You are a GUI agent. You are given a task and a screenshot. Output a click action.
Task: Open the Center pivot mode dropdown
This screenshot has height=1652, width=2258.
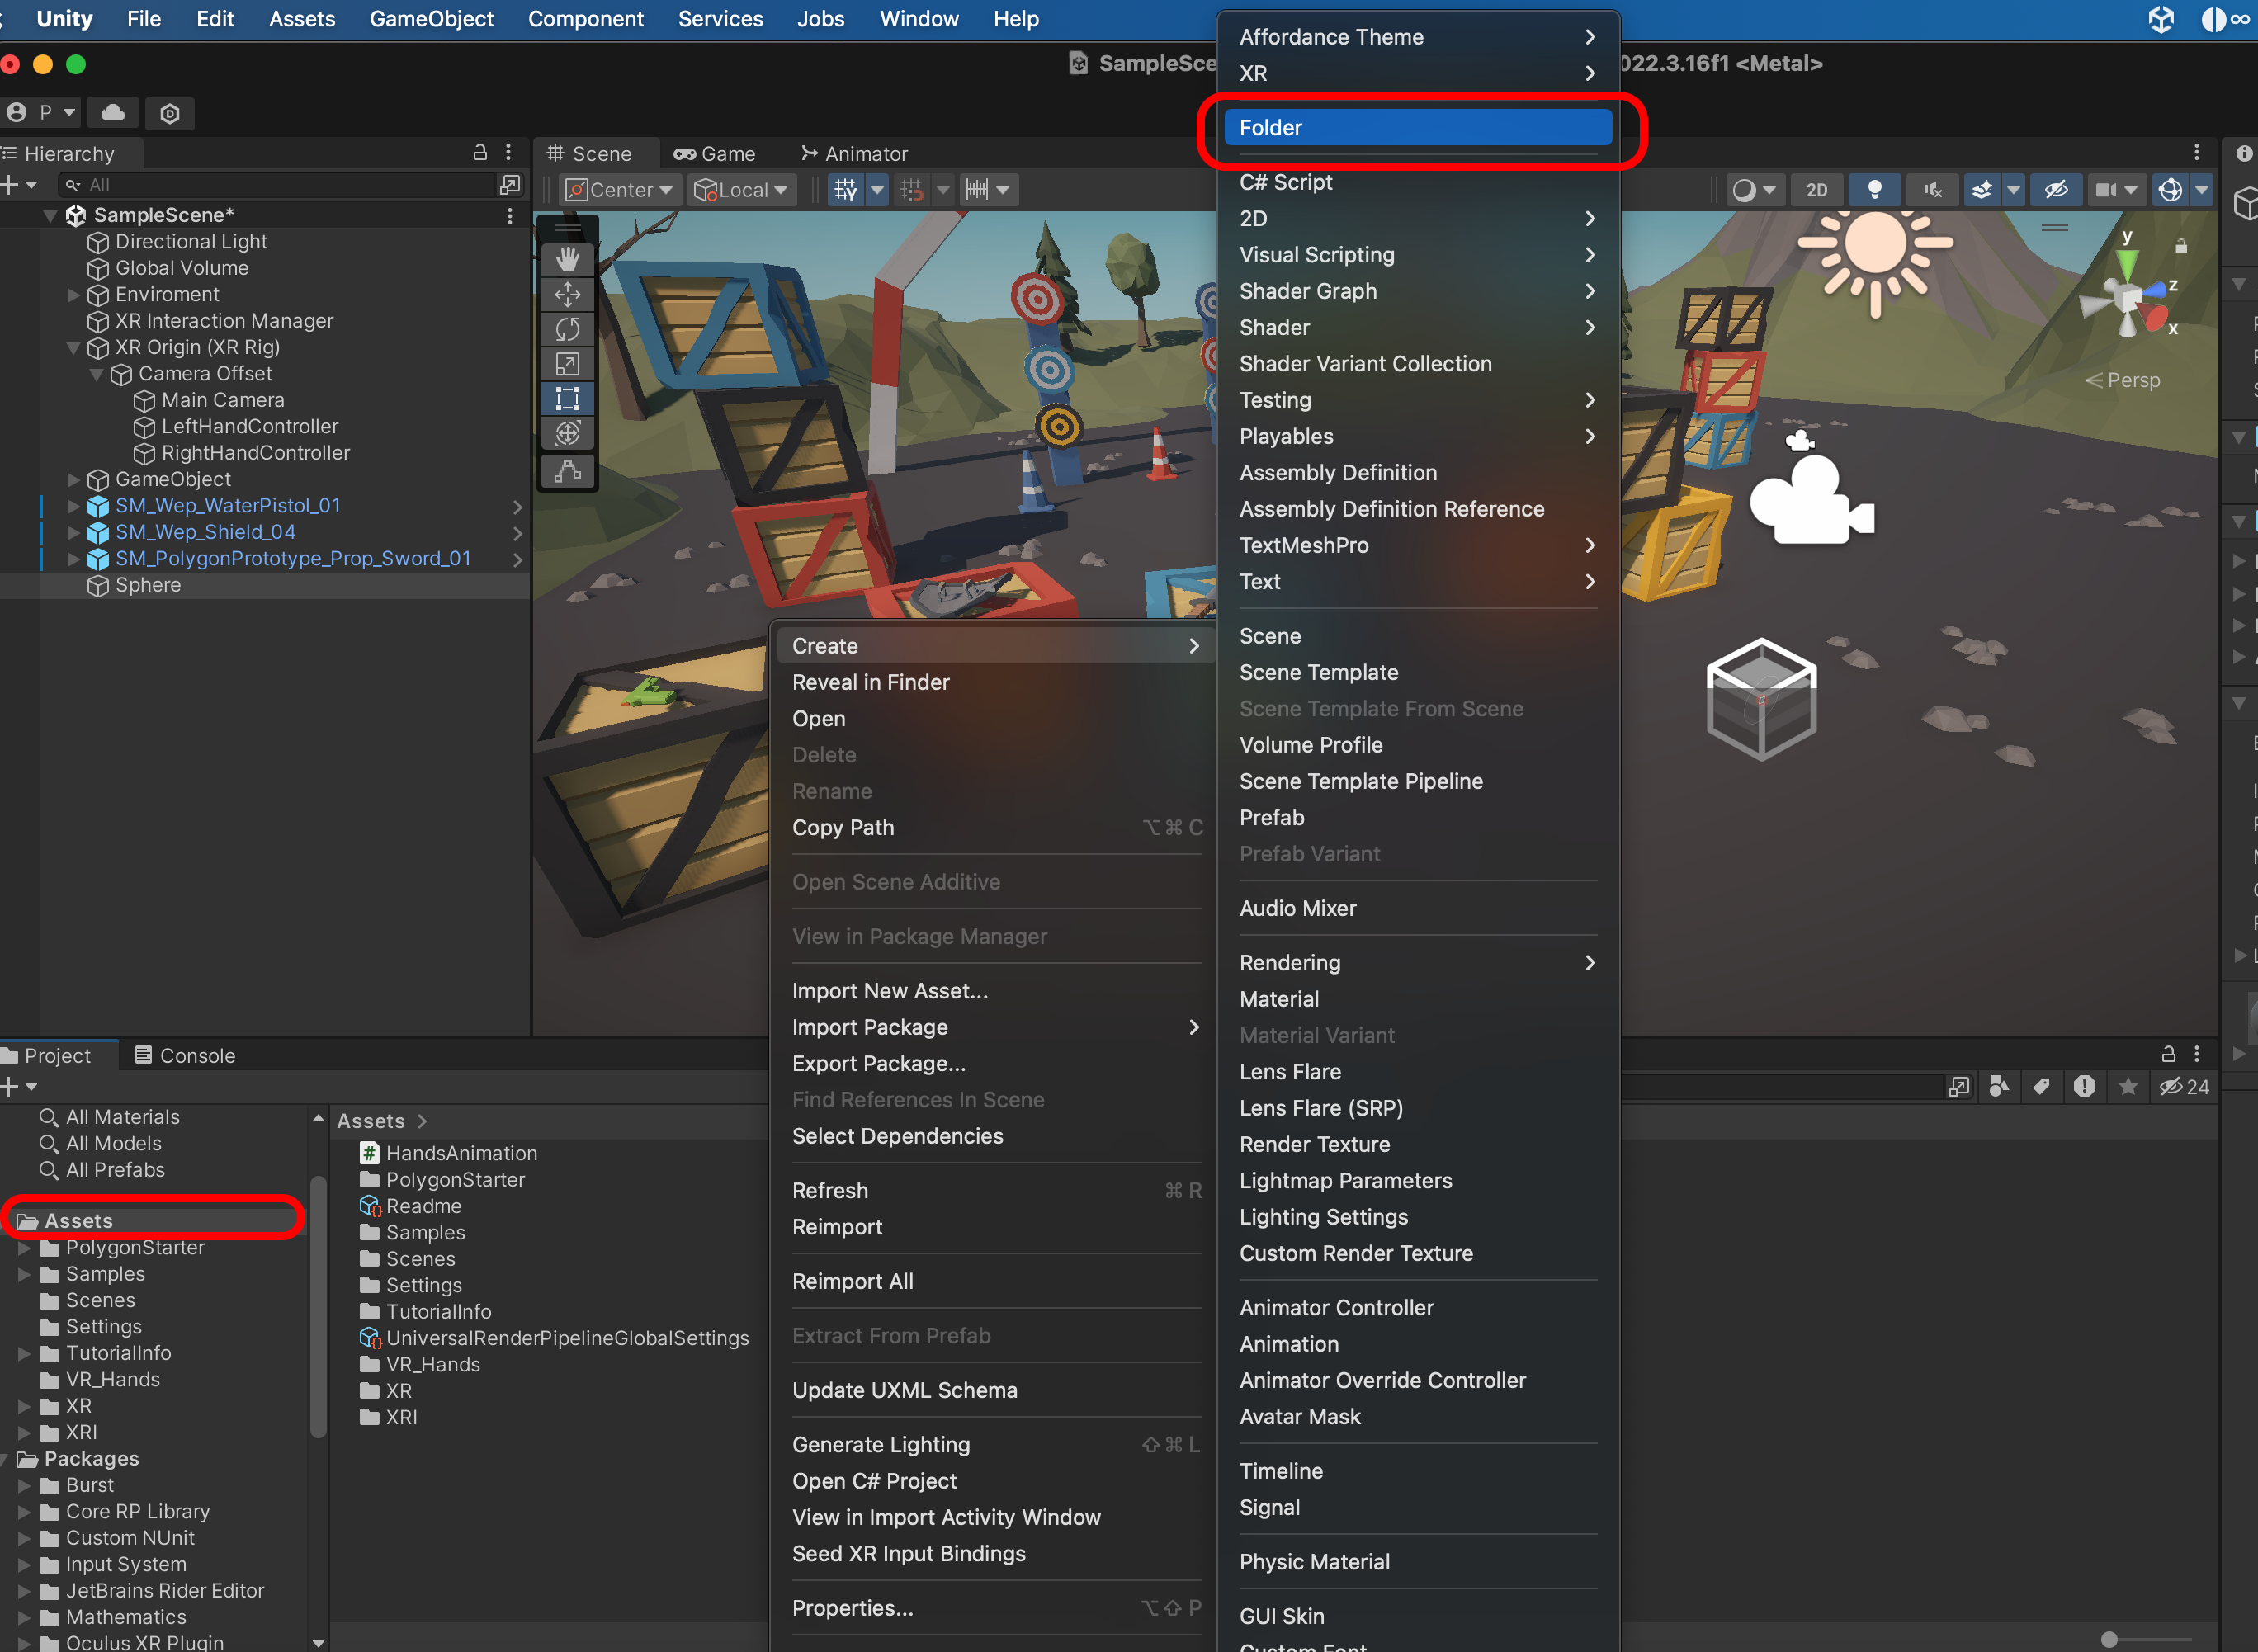(621, 190)
